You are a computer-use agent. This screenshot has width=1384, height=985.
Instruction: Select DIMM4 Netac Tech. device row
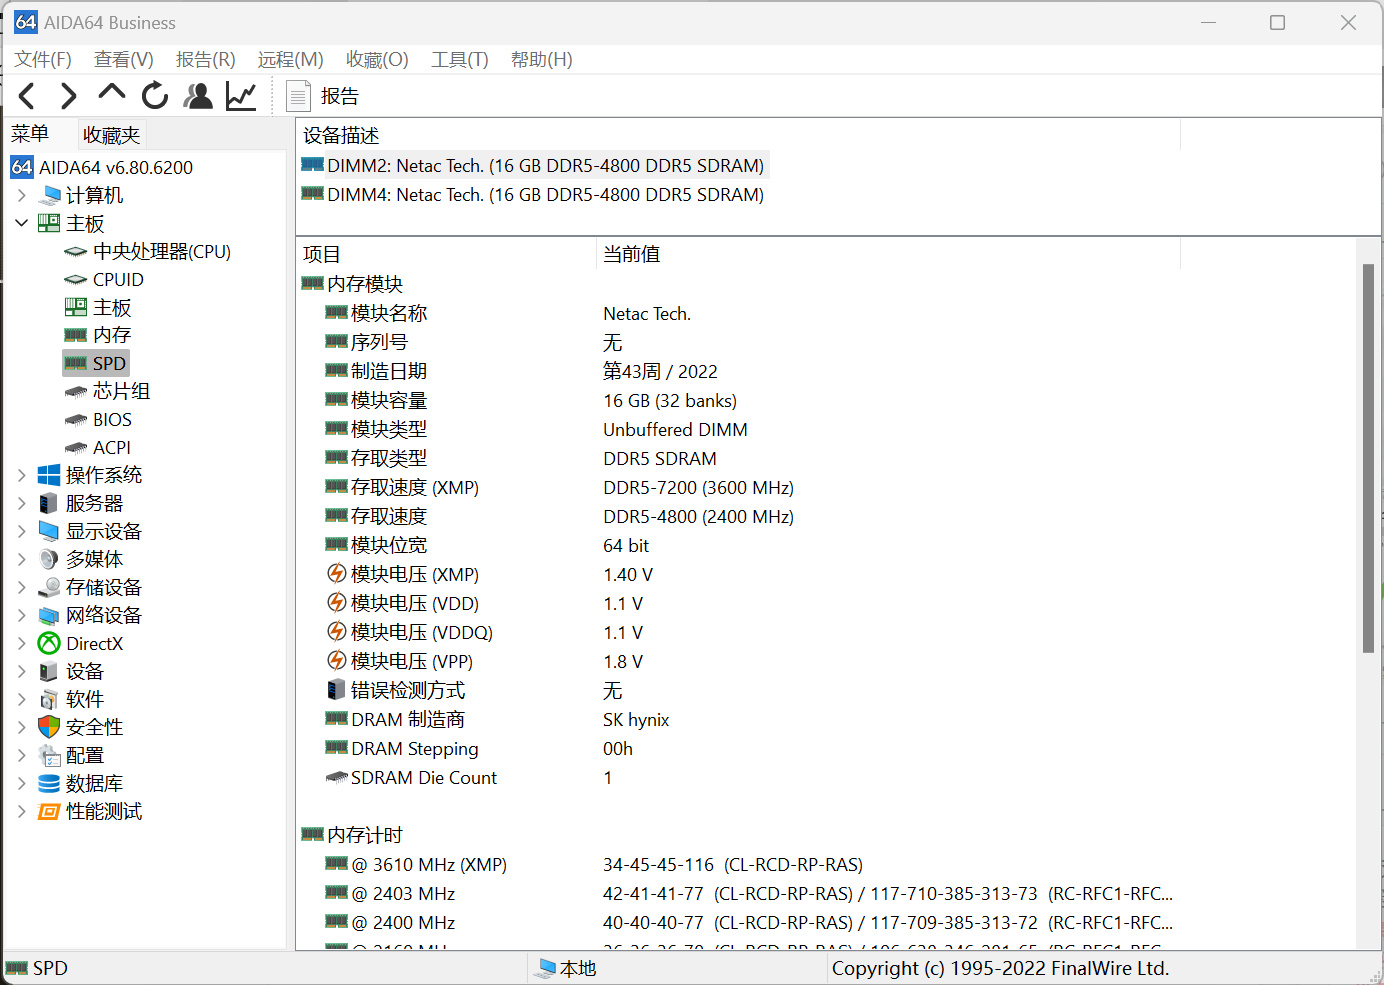(534, 195)
